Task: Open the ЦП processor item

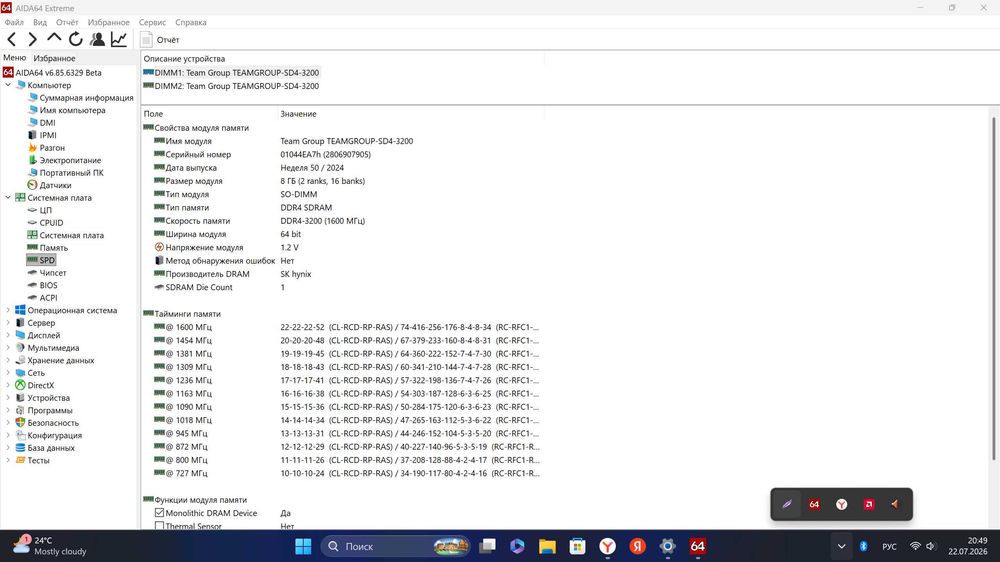Action: point(45,210)
